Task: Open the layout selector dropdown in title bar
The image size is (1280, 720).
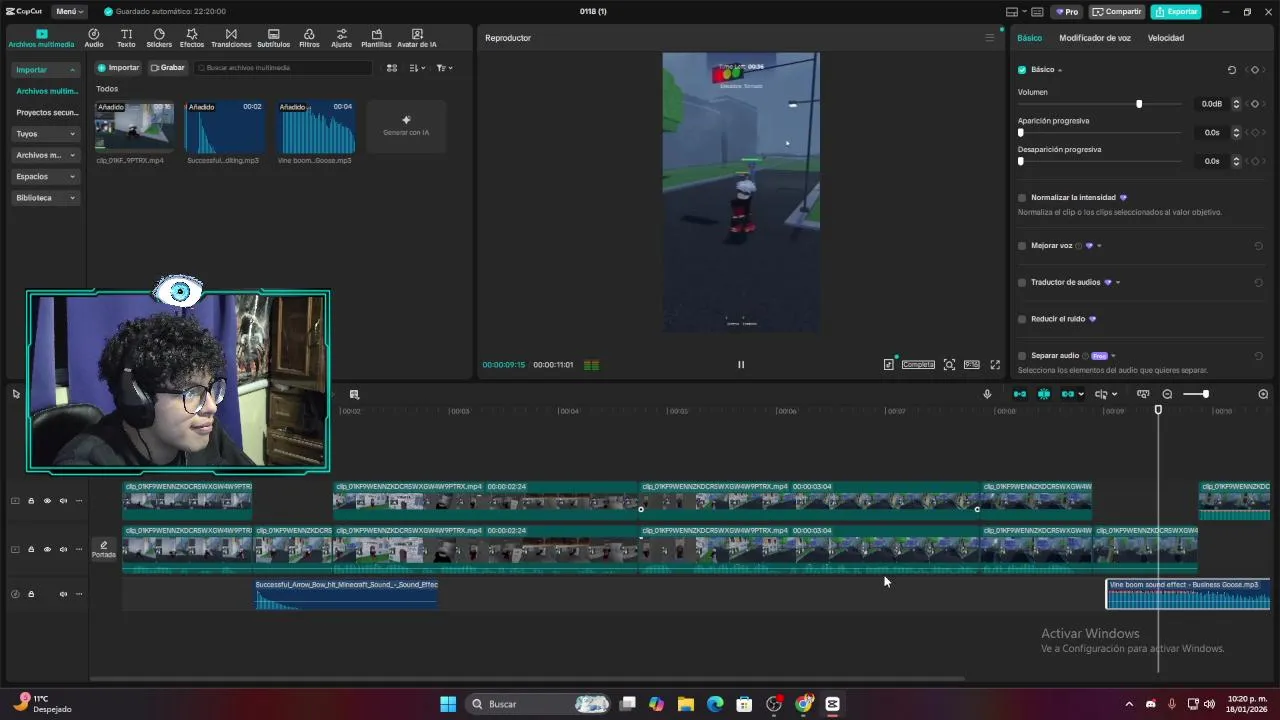Action: (x=1015, y=12)
